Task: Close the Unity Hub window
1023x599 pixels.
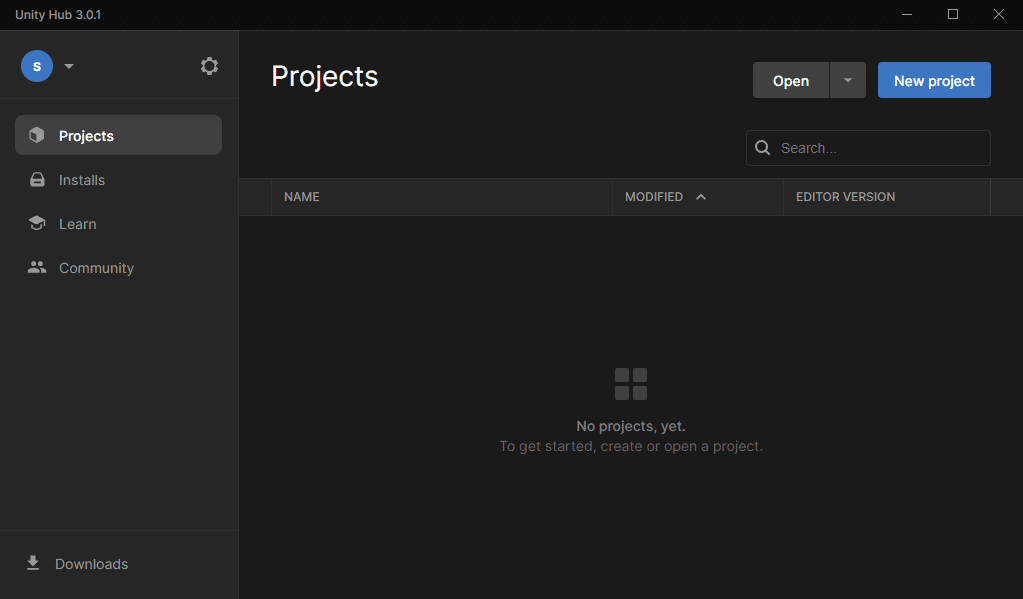Action: click(x=998, y=14)
